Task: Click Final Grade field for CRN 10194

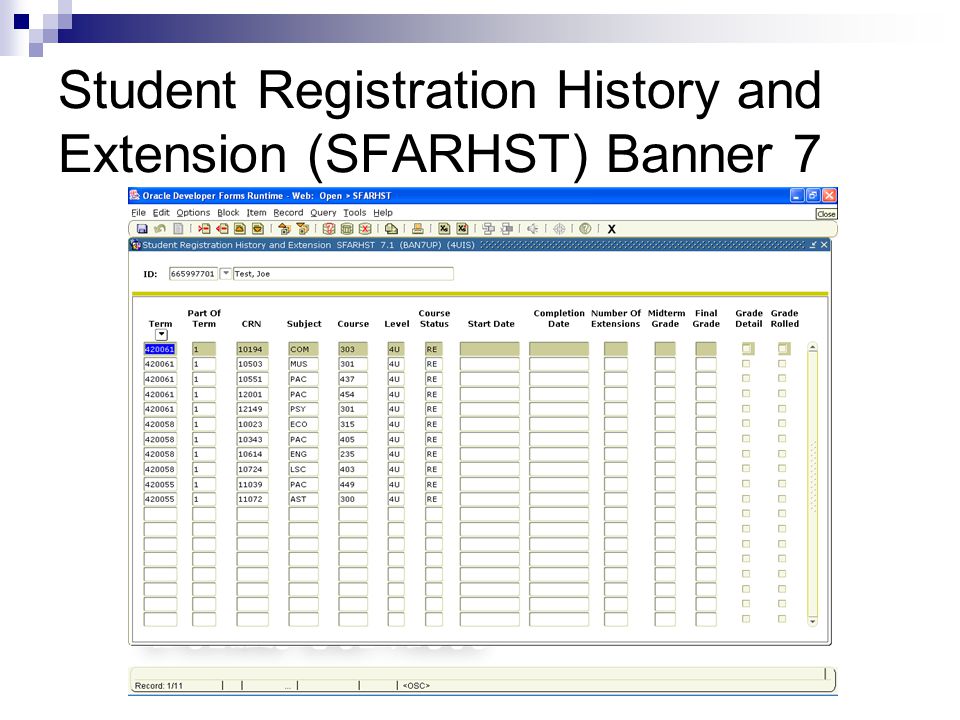Action: (x=705, y=349)
